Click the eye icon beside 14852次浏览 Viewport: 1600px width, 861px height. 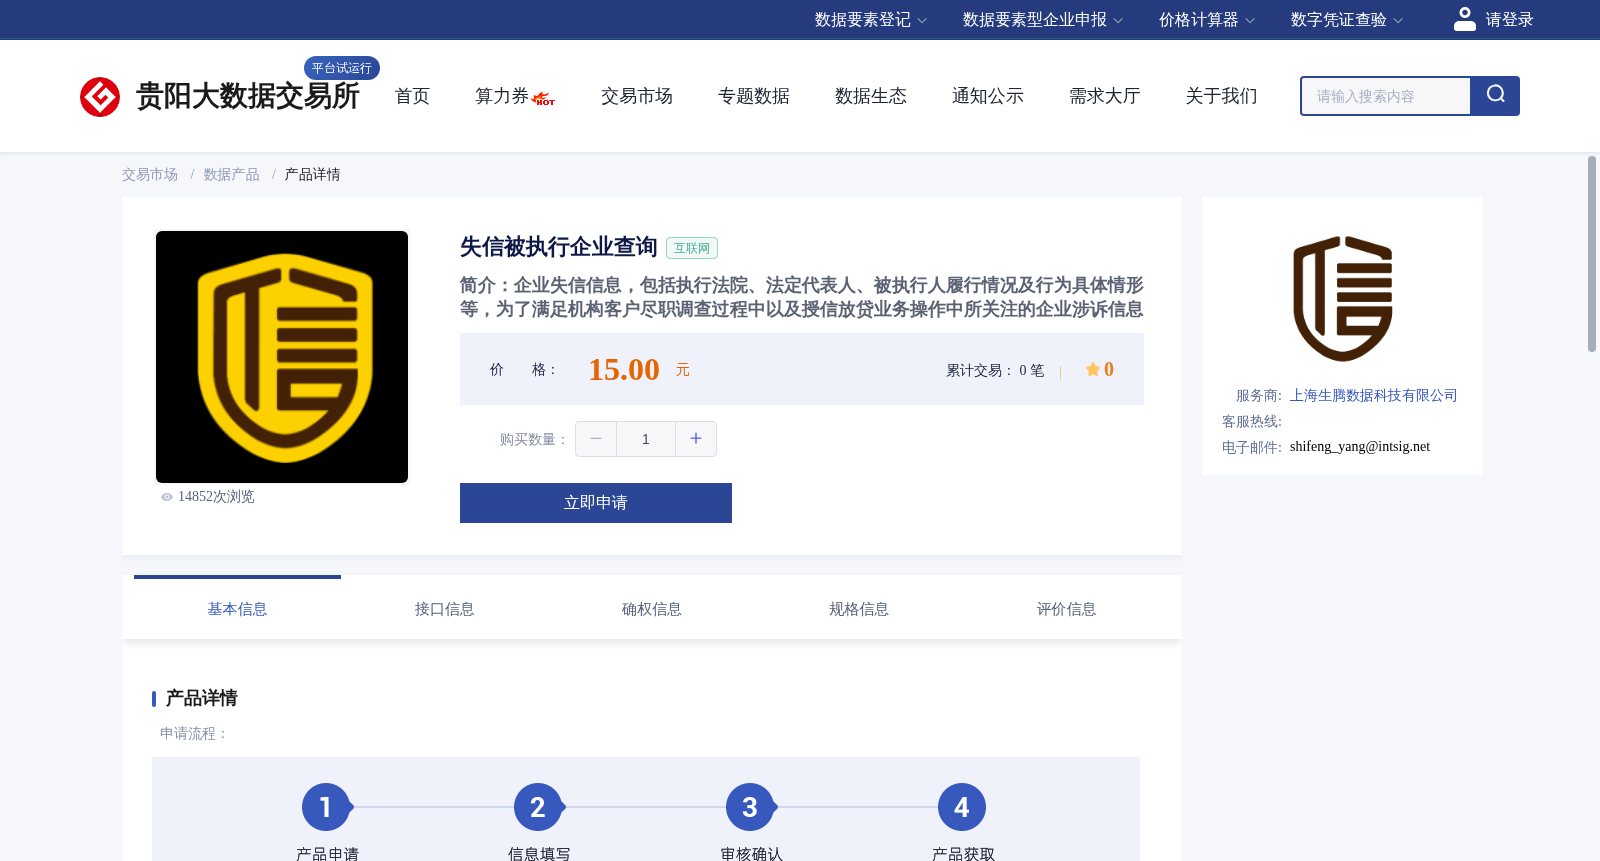(x=167, y=497)
